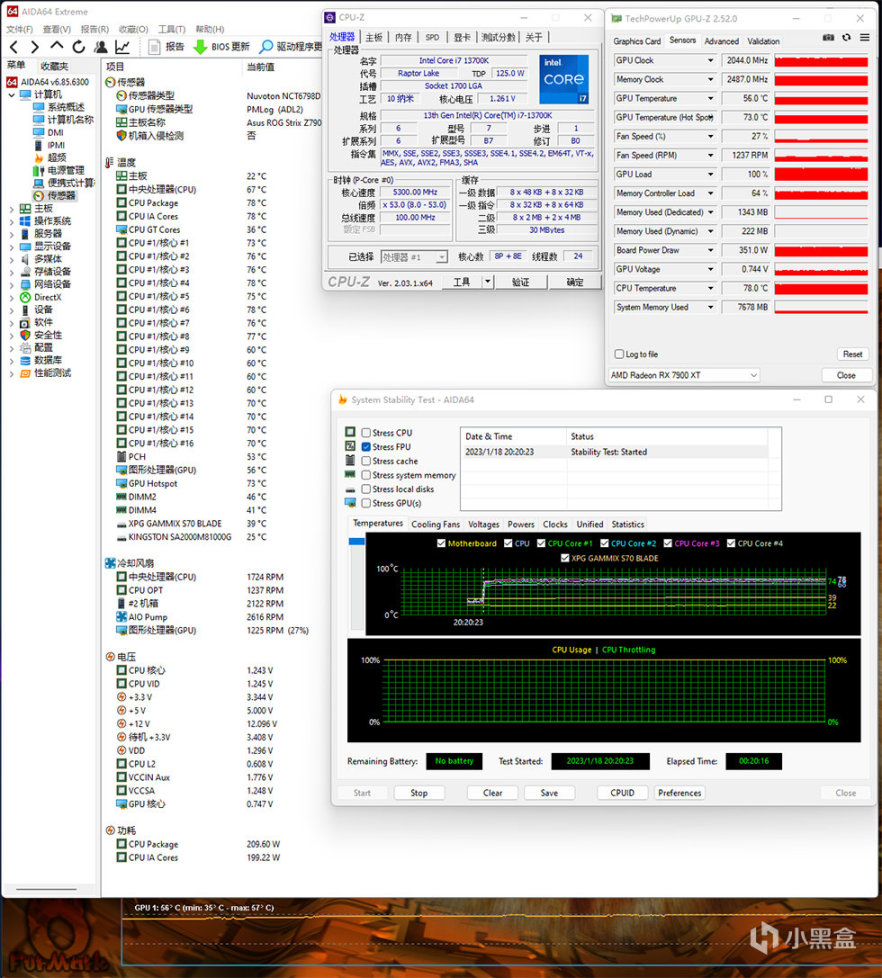
Task: Click the AIDA64 refresh icon
Action: [78, 47]
